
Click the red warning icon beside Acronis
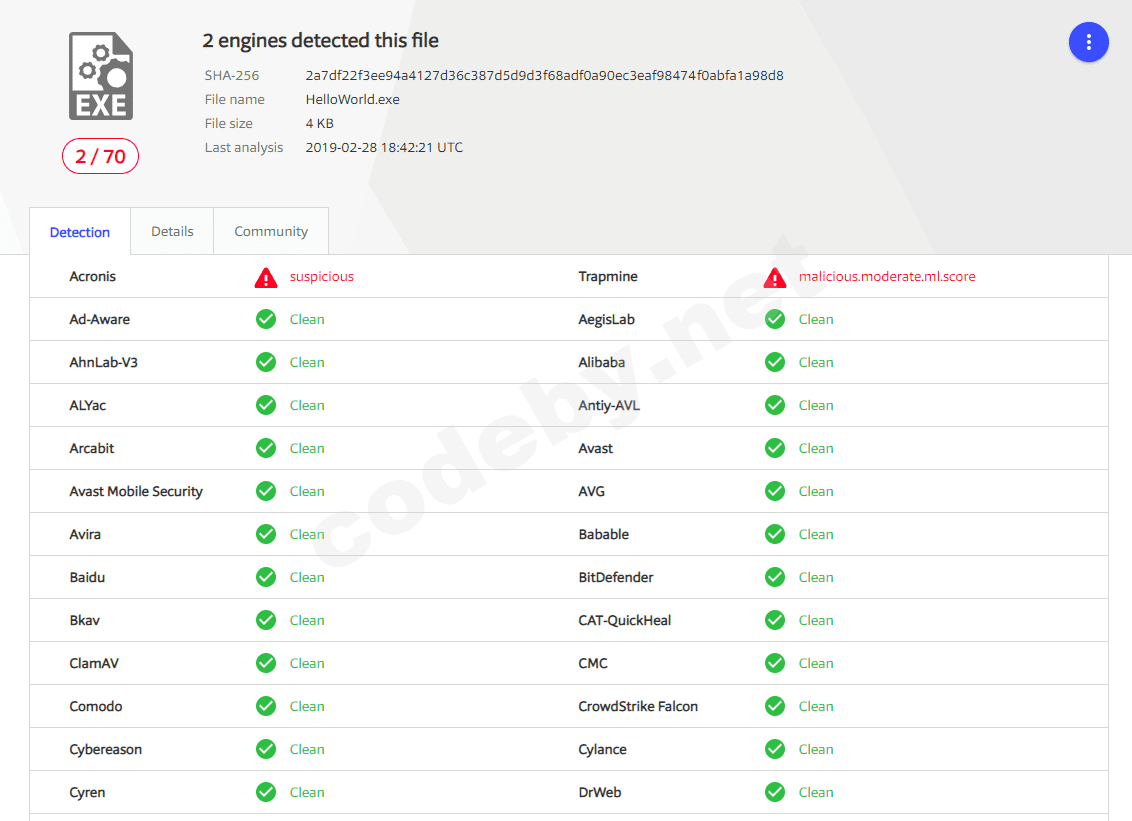point(266,277)
